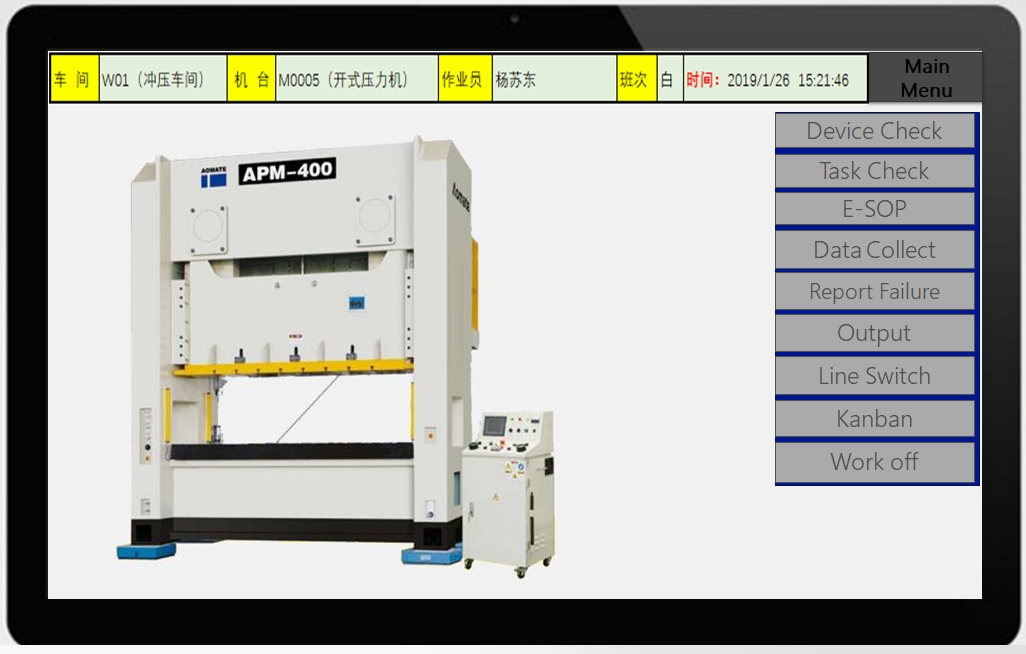1026x654 pixels.
Task: Click the machine field showing M0005 开式压力机
Action: coord(355,77)
